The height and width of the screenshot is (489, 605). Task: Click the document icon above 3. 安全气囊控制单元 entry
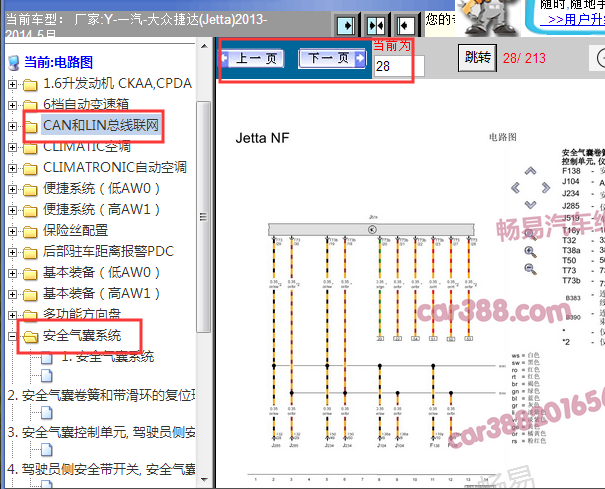pyautogui.click(x=47, y=413)
